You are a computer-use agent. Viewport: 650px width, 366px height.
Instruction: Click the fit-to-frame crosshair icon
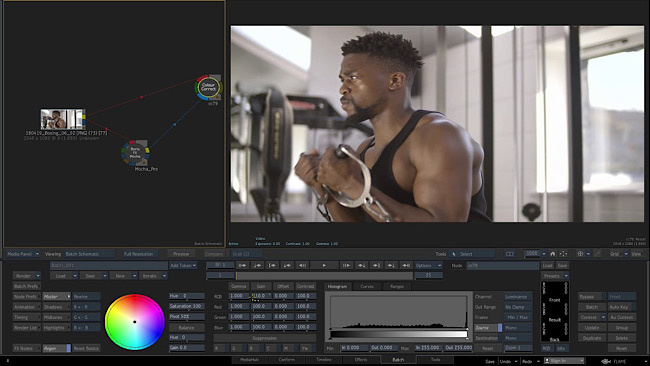point(563,254)
